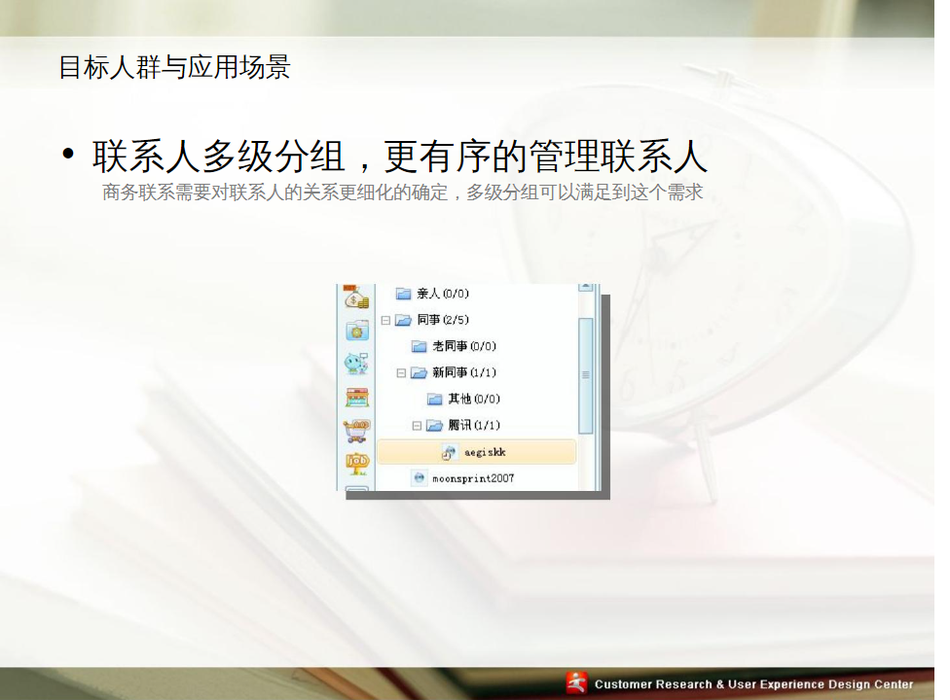This screenshot has height=700, width=950.
Task: Click the money bag icon in sidebar
Action: tap(357, 298)
